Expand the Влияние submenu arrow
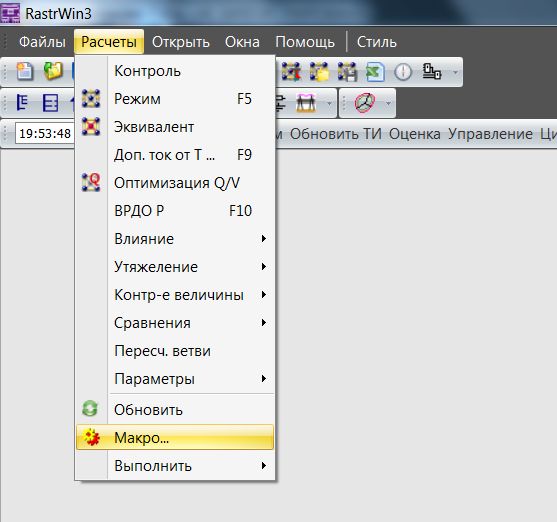The height and width of the screenshot is (522, 557). 264,238
